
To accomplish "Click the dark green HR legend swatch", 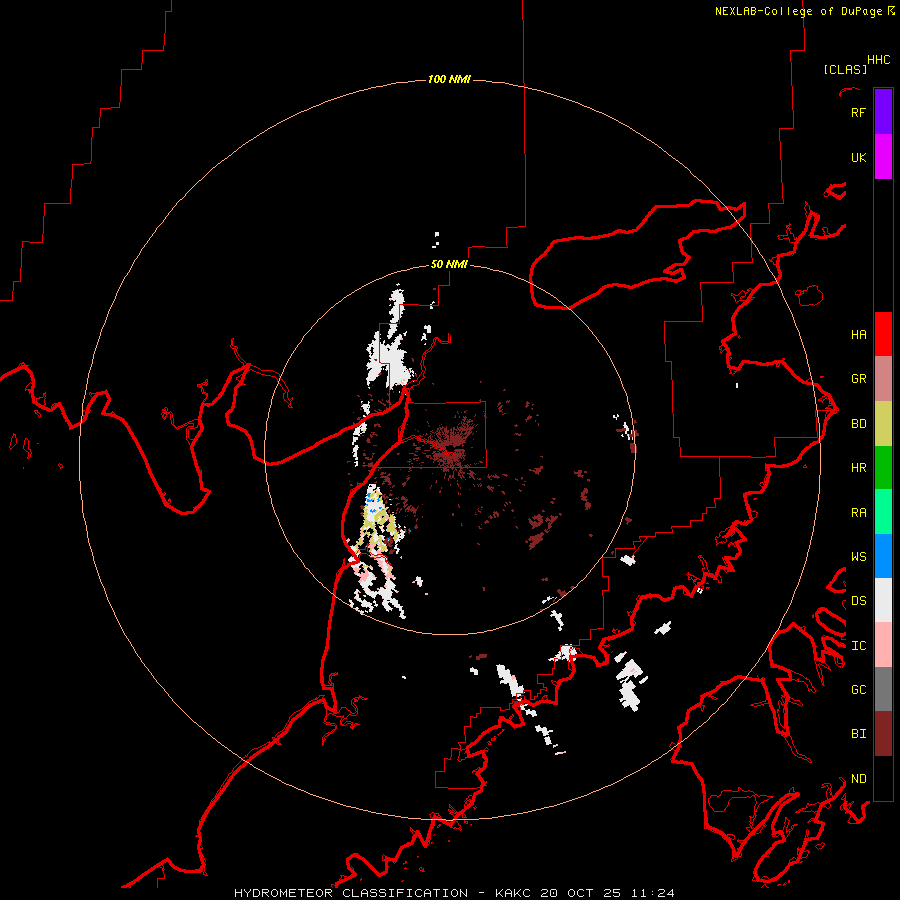I will coord(883,468).
